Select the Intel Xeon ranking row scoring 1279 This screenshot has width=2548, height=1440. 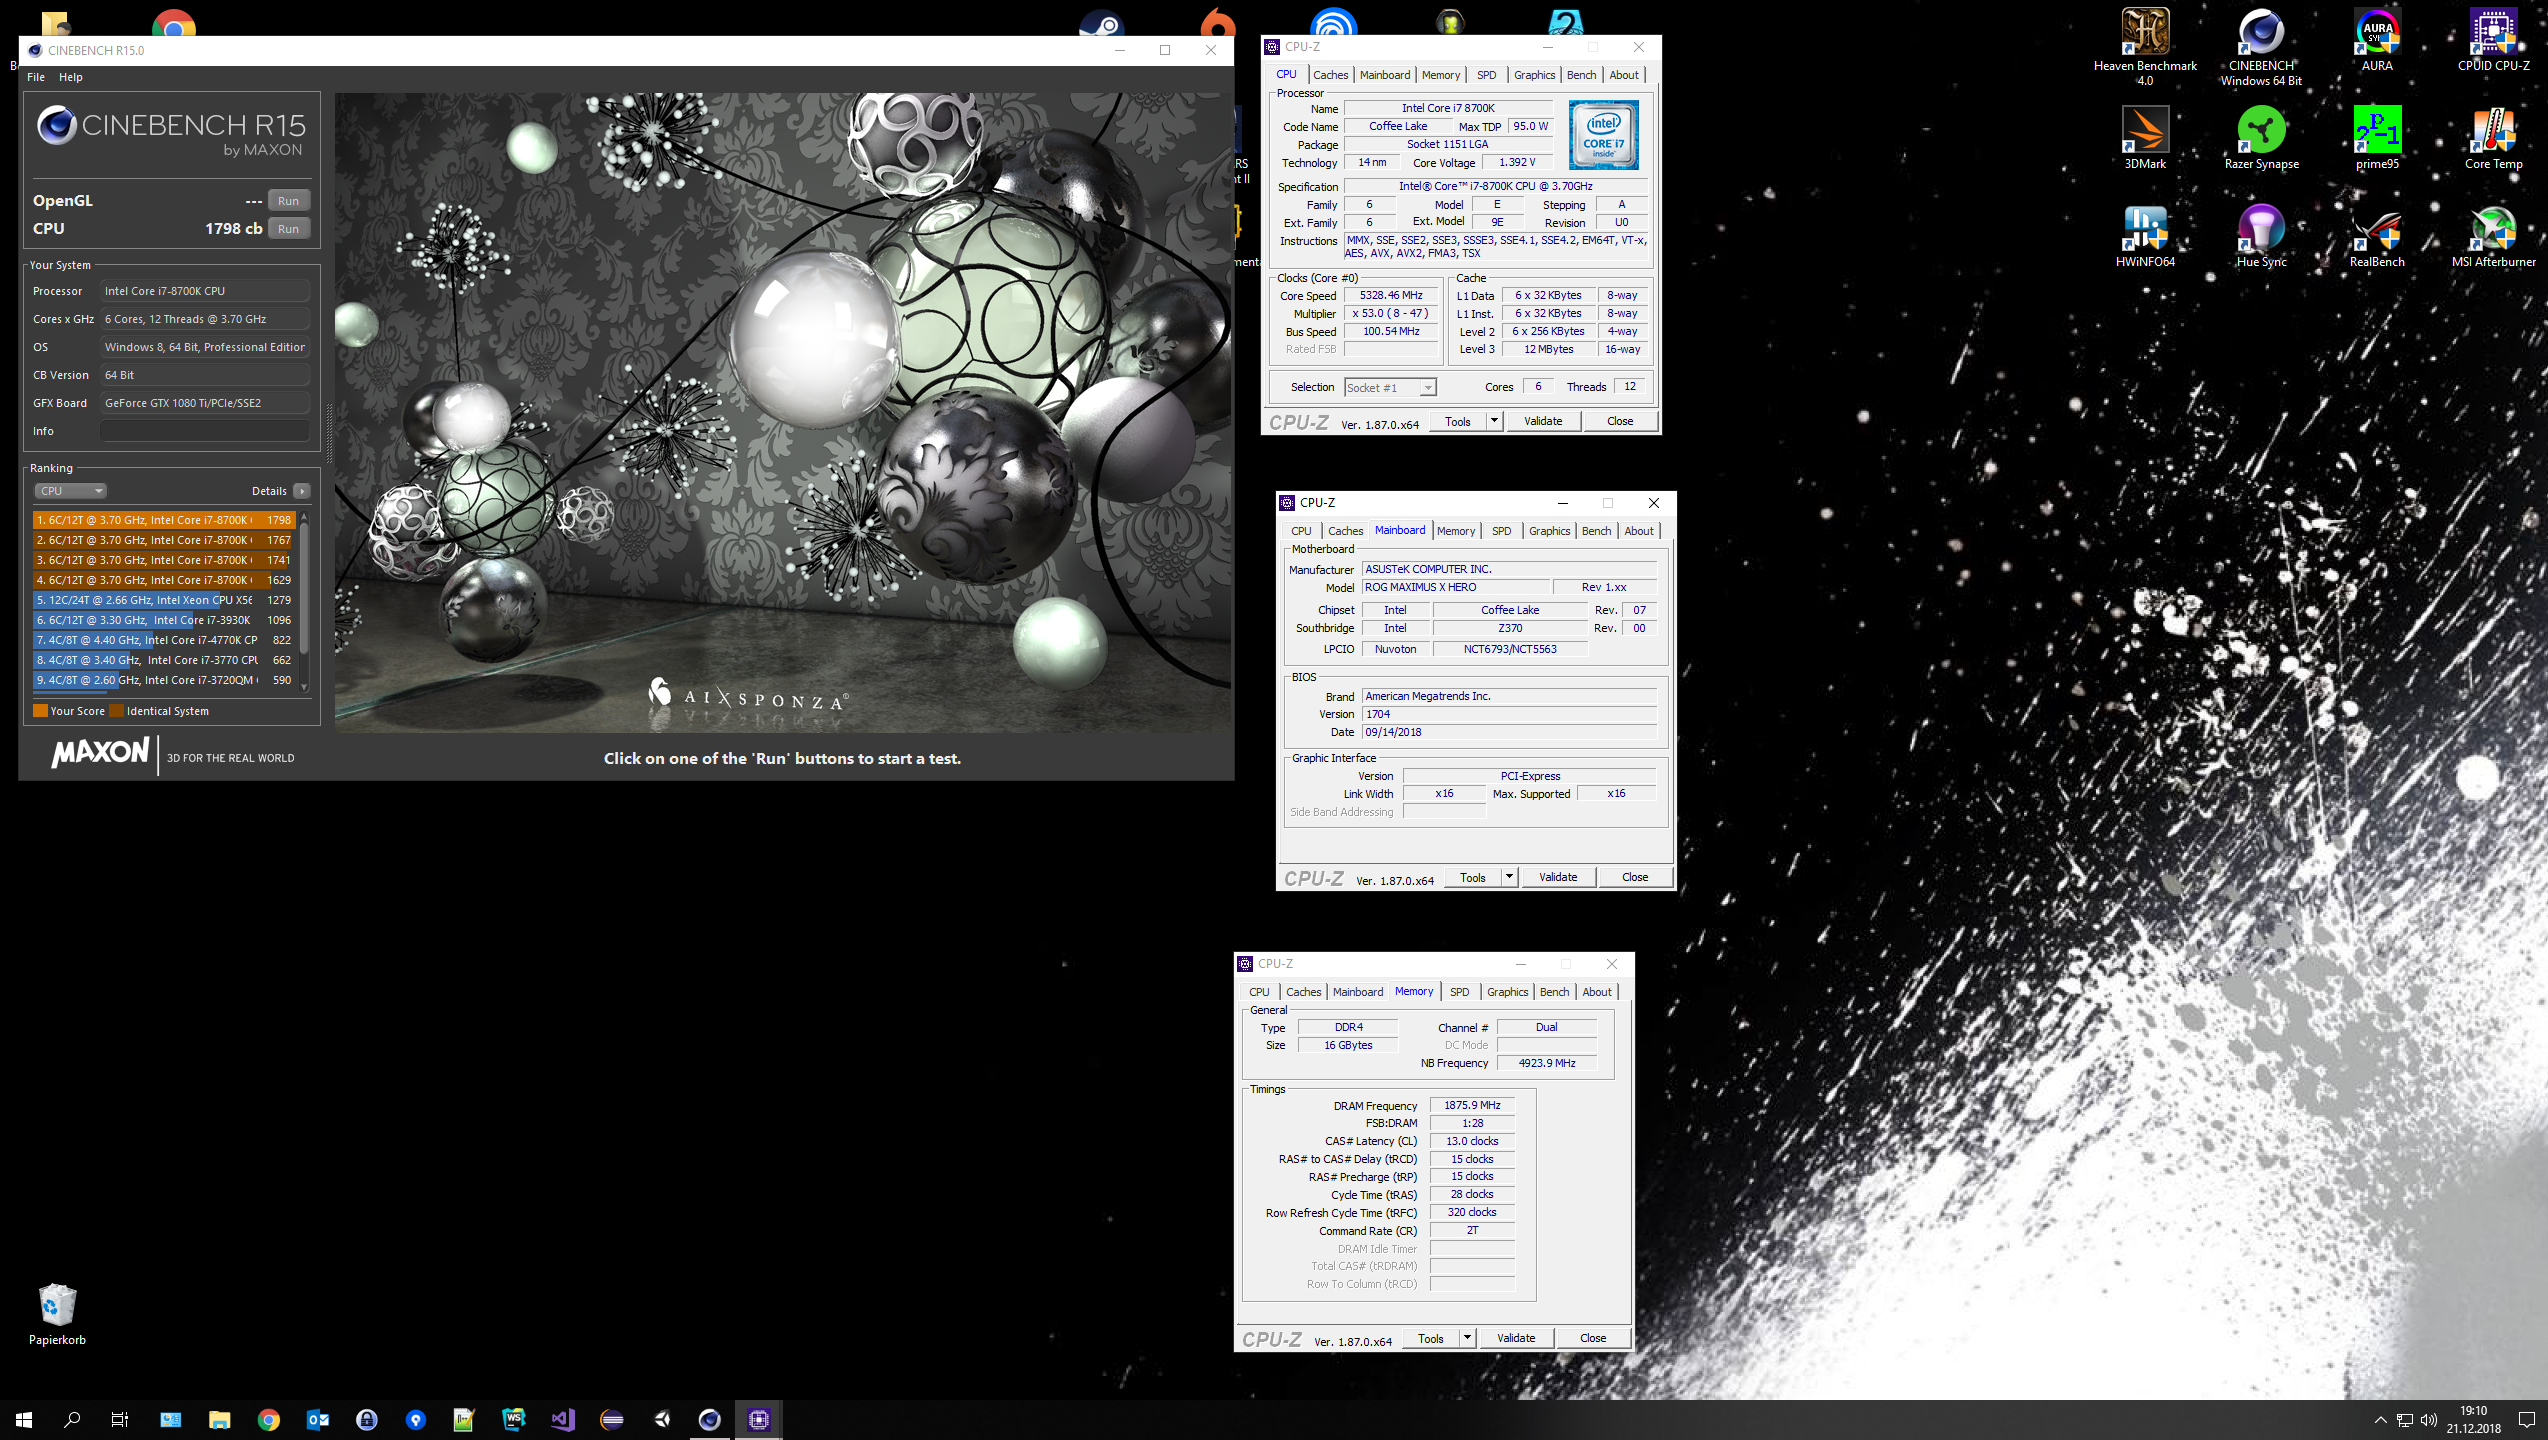pyautogui.click(x=164, y=600)
